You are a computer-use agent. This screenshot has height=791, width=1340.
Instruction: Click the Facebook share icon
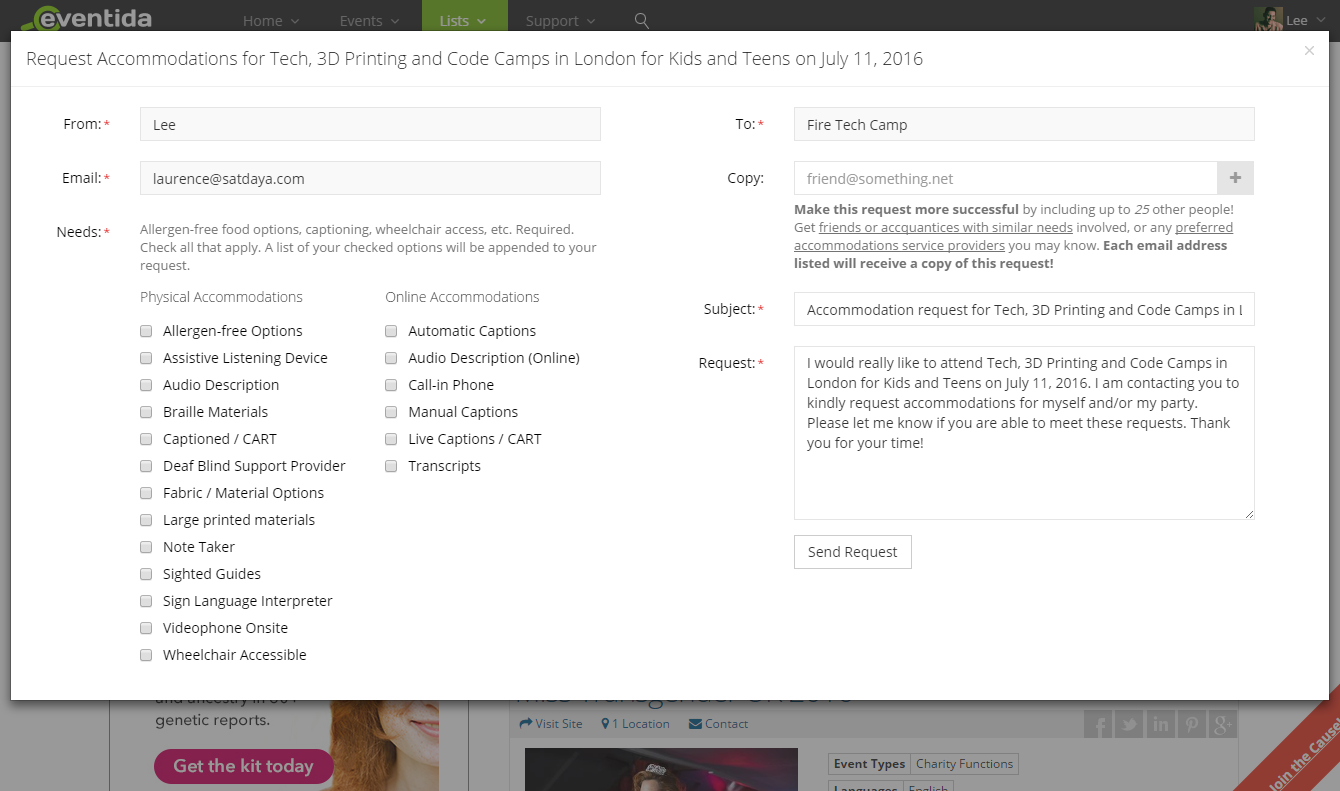click(x=1098, y=724)
